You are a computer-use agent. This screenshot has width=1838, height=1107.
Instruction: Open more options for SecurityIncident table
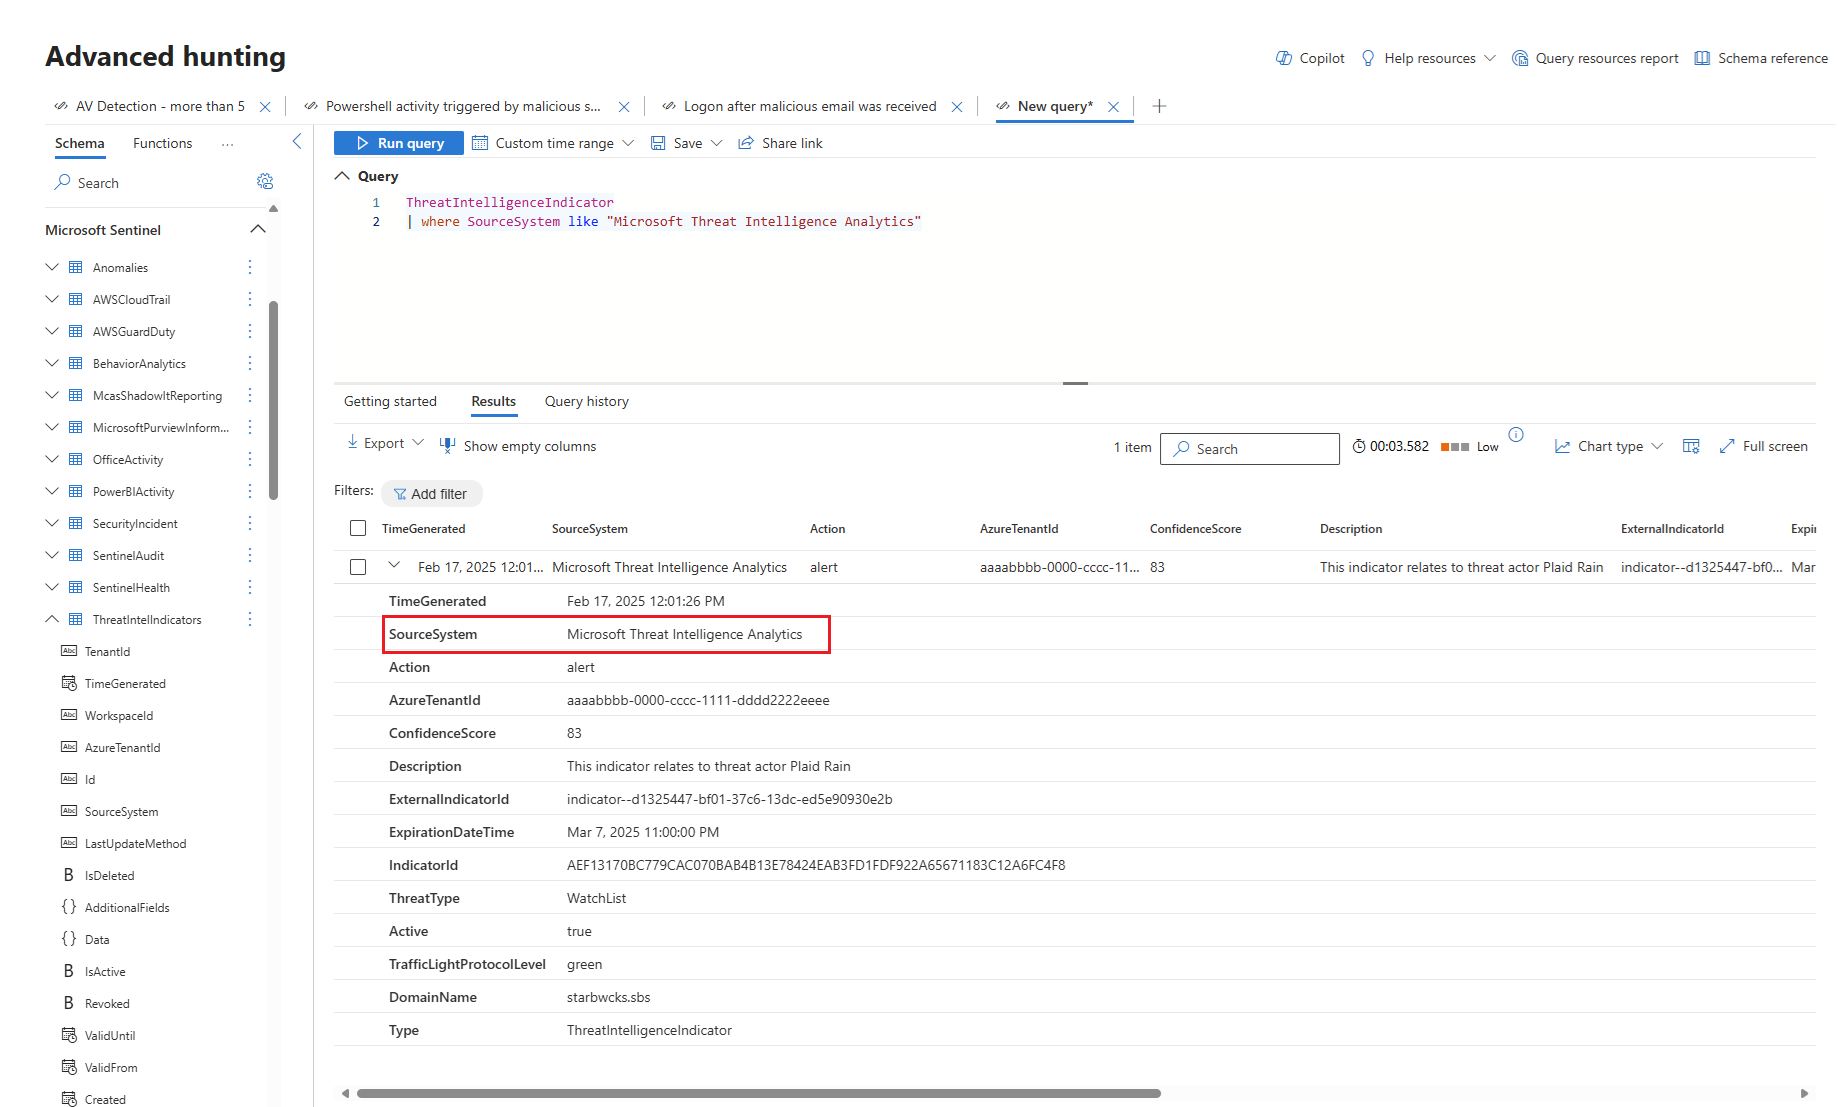tap(250, 523)
